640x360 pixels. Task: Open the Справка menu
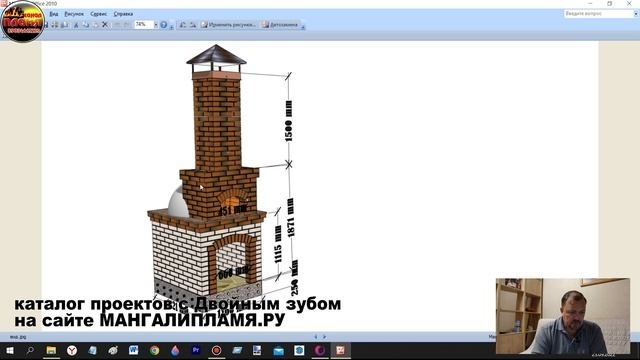point(123,14)
